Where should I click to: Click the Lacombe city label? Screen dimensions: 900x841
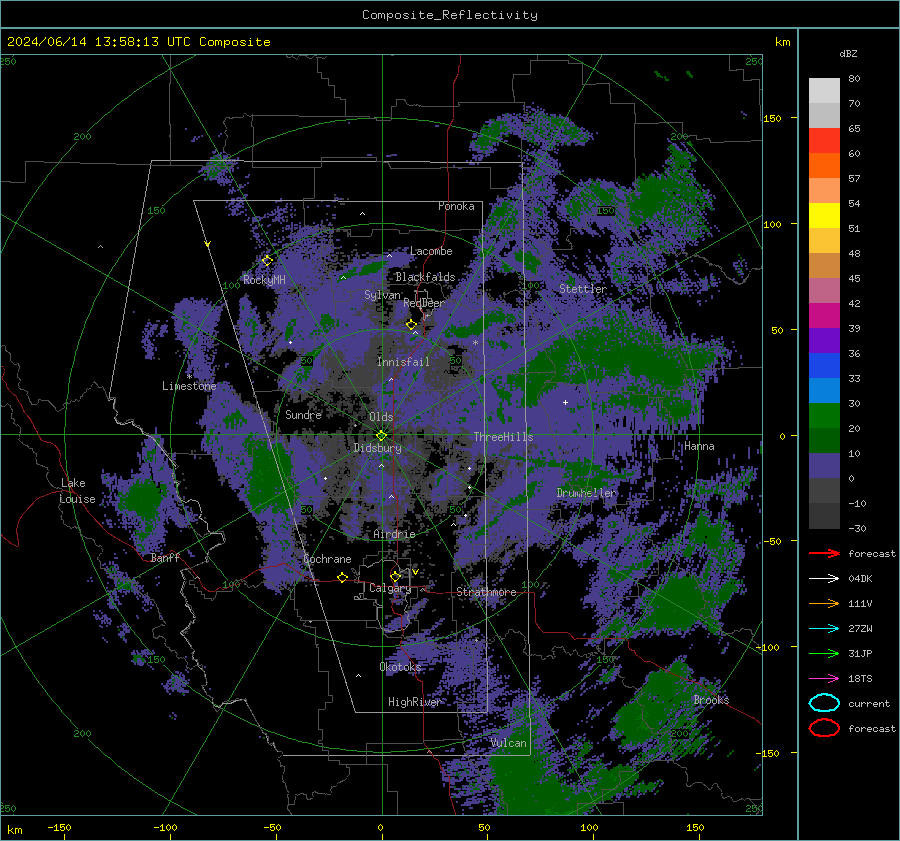coord(431,251)
